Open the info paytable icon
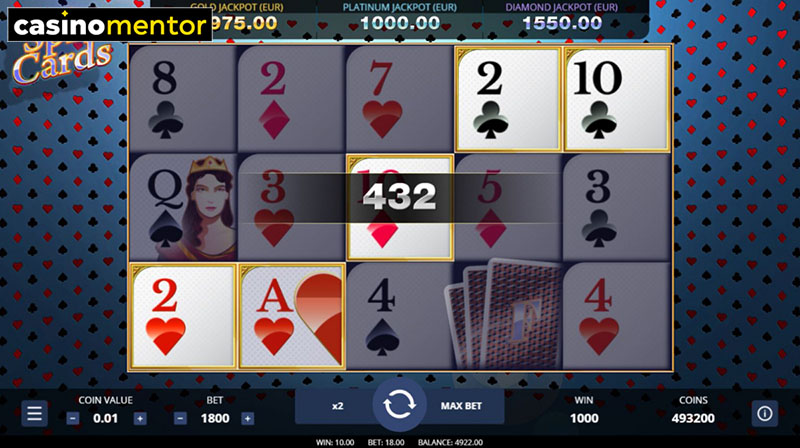Screen dimensions: 800x448 coord(764,413)
